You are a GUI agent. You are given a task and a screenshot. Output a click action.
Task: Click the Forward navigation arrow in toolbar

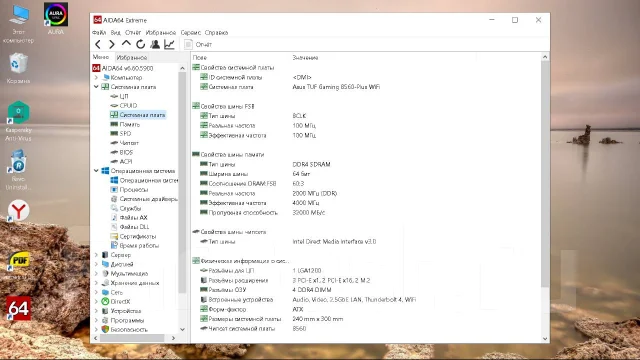112,44
